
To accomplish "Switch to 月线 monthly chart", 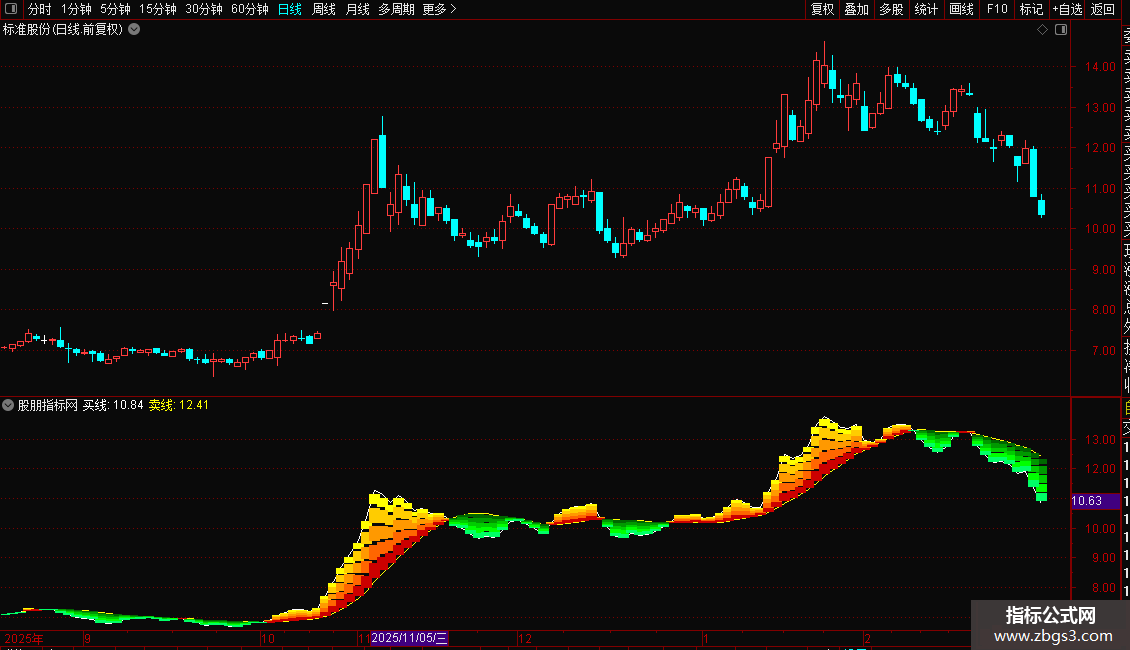I will [x=357, y=9].
